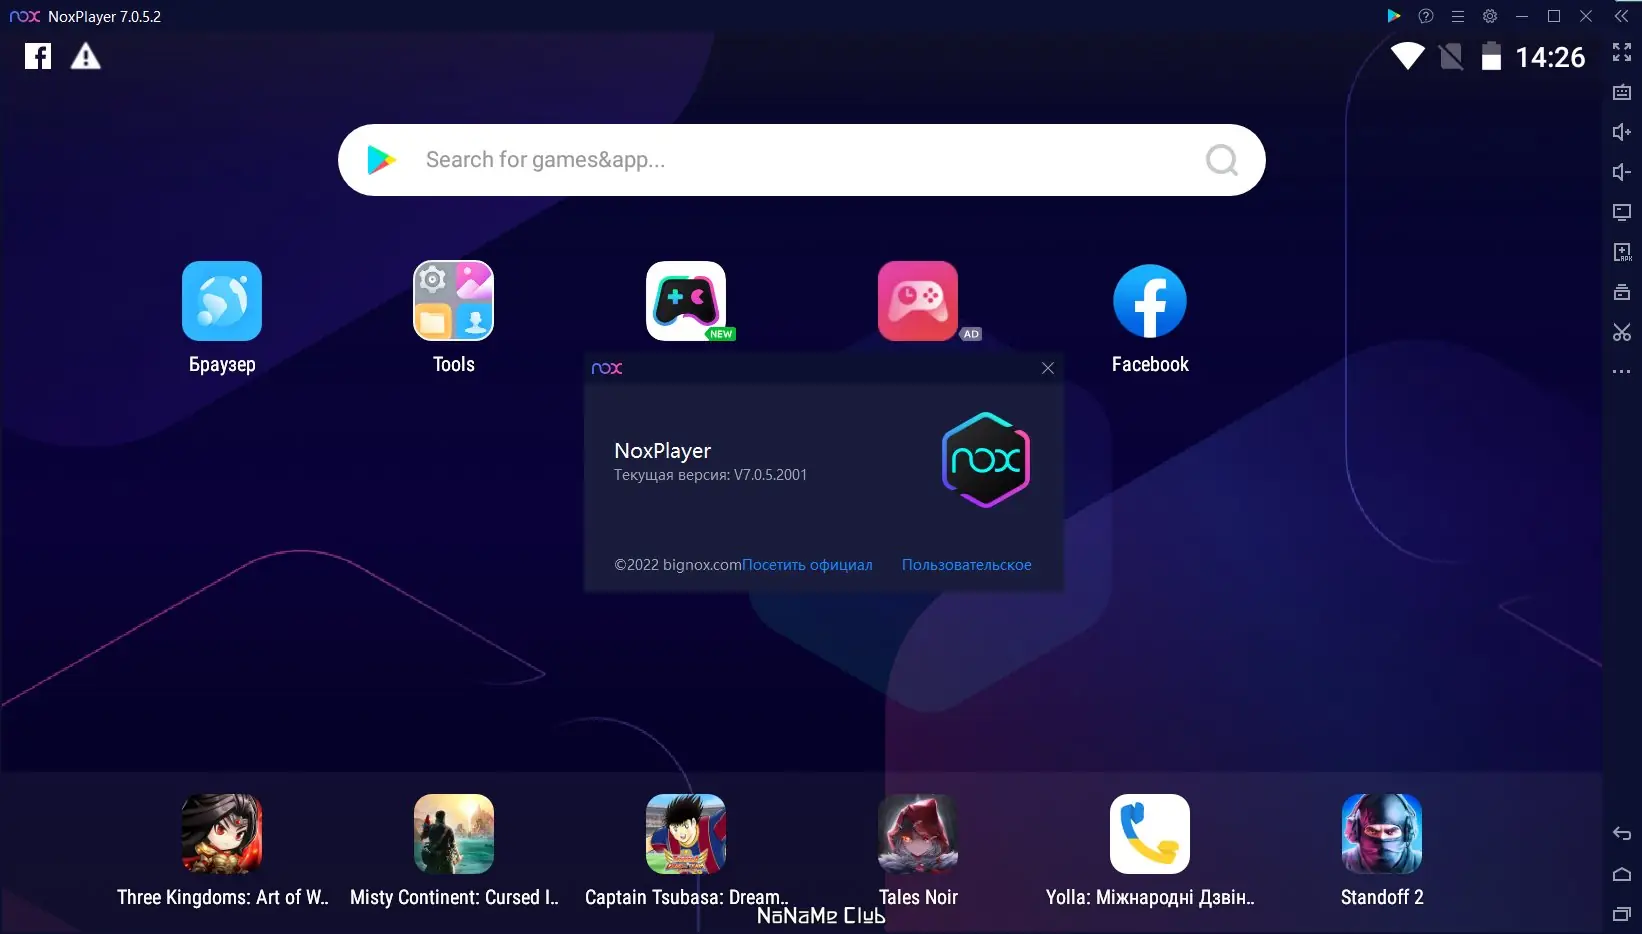Close the NoxPlayer about dialog
Screen dimensions: 1642x934
[x=1048, y=368]
